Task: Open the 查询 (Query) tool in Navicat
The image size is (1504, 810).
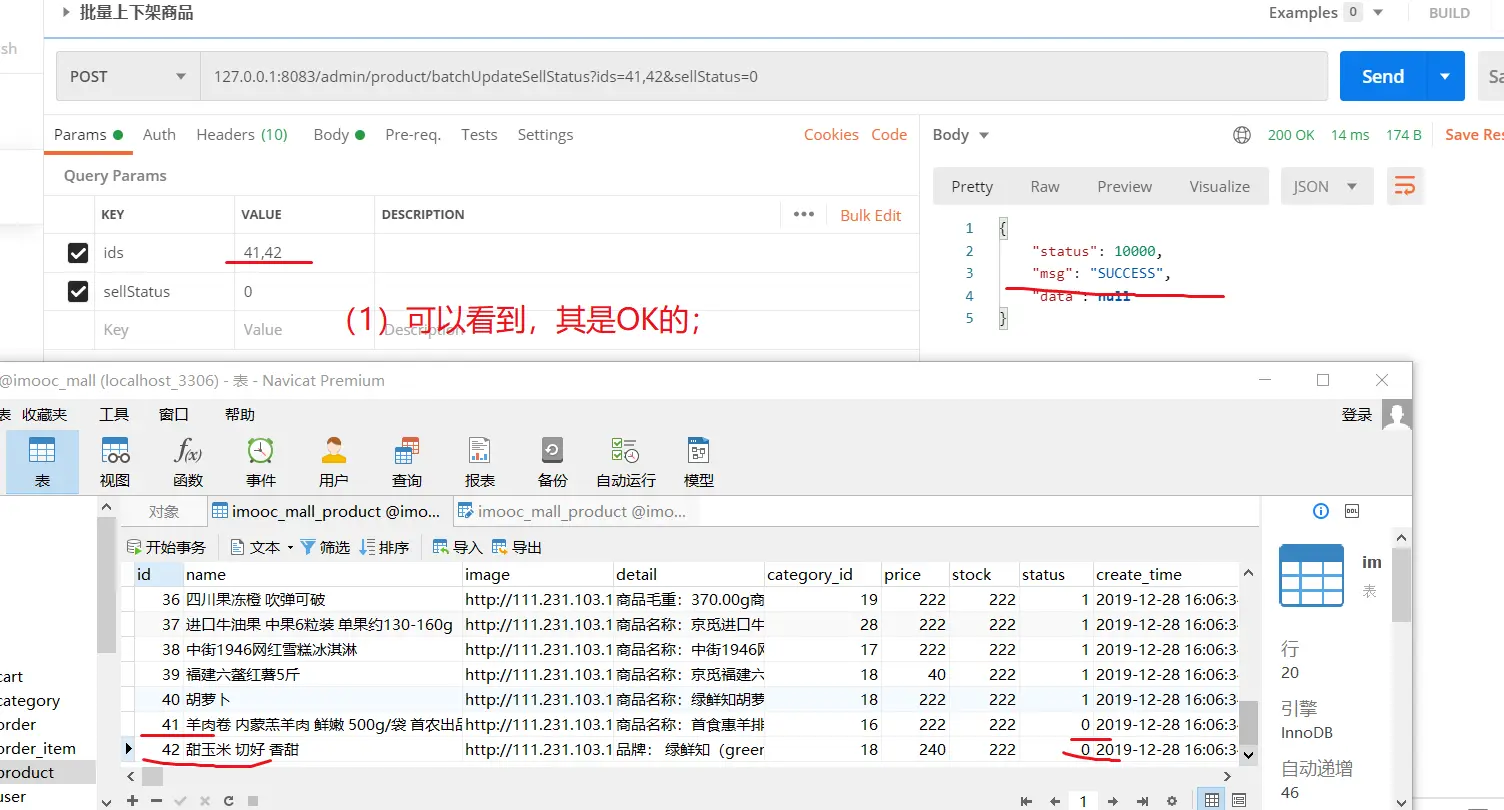Action: click(406, 460)
